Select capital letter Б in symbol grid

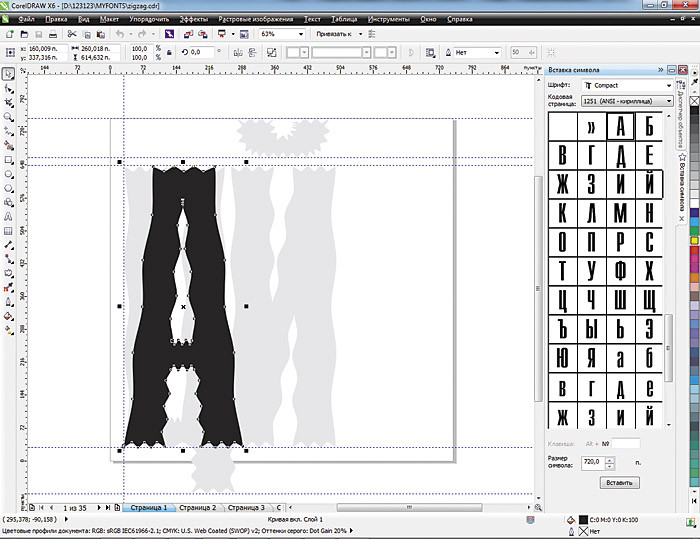pos(649,127)
